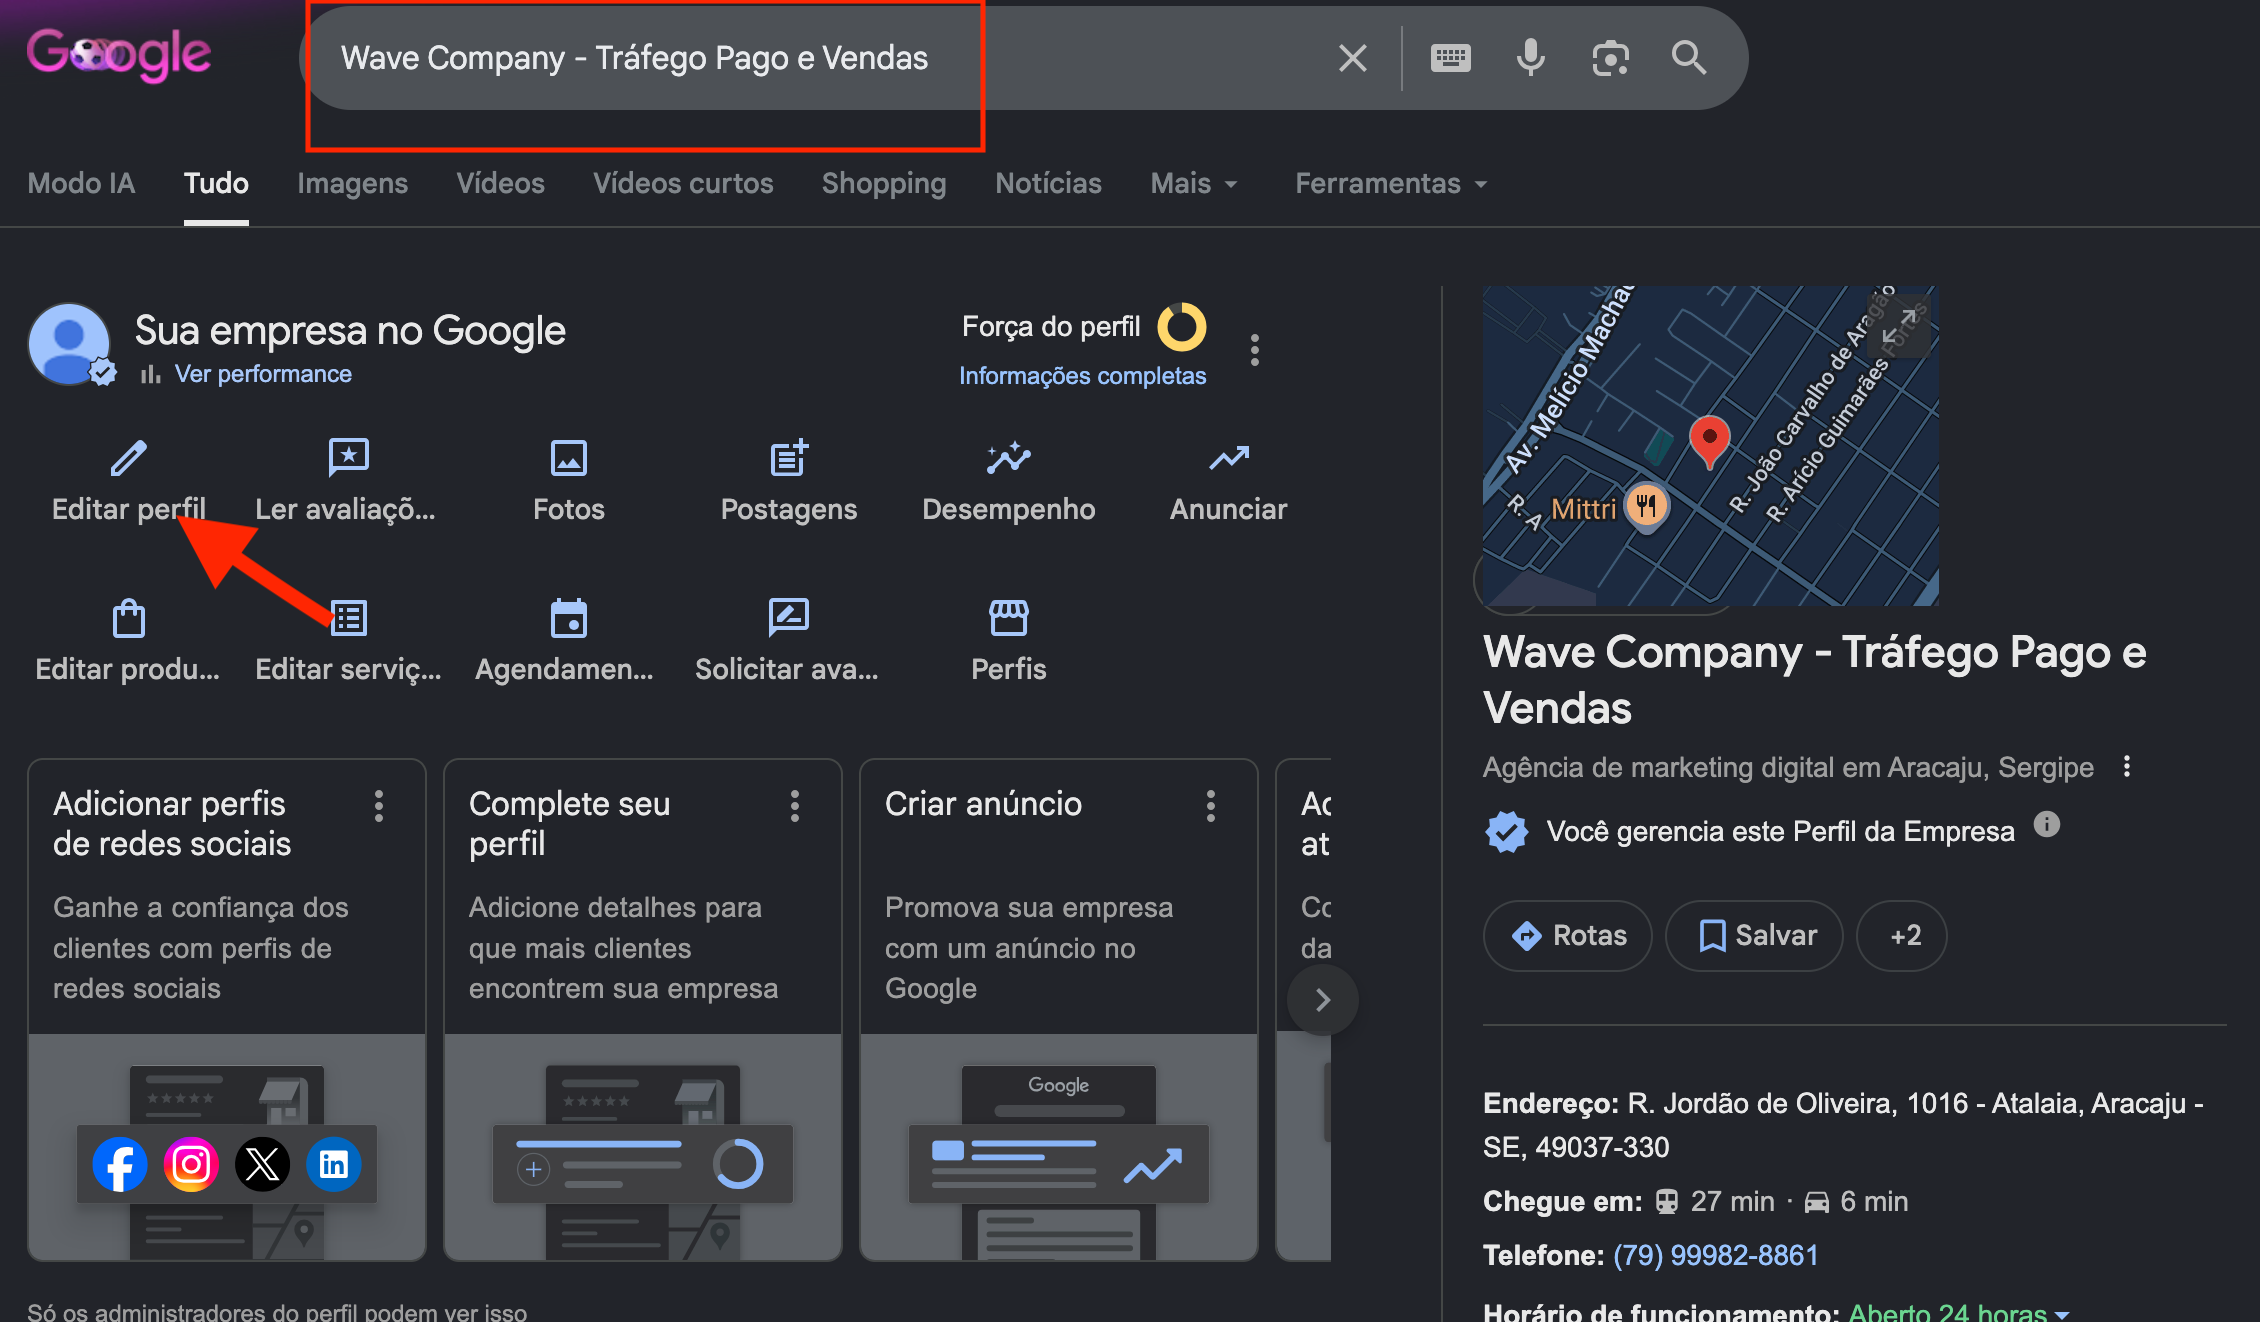Viewport: 2260px width, 1322px height.
Task: Open the Criar anúncio card
Action: point(1059,1010)
